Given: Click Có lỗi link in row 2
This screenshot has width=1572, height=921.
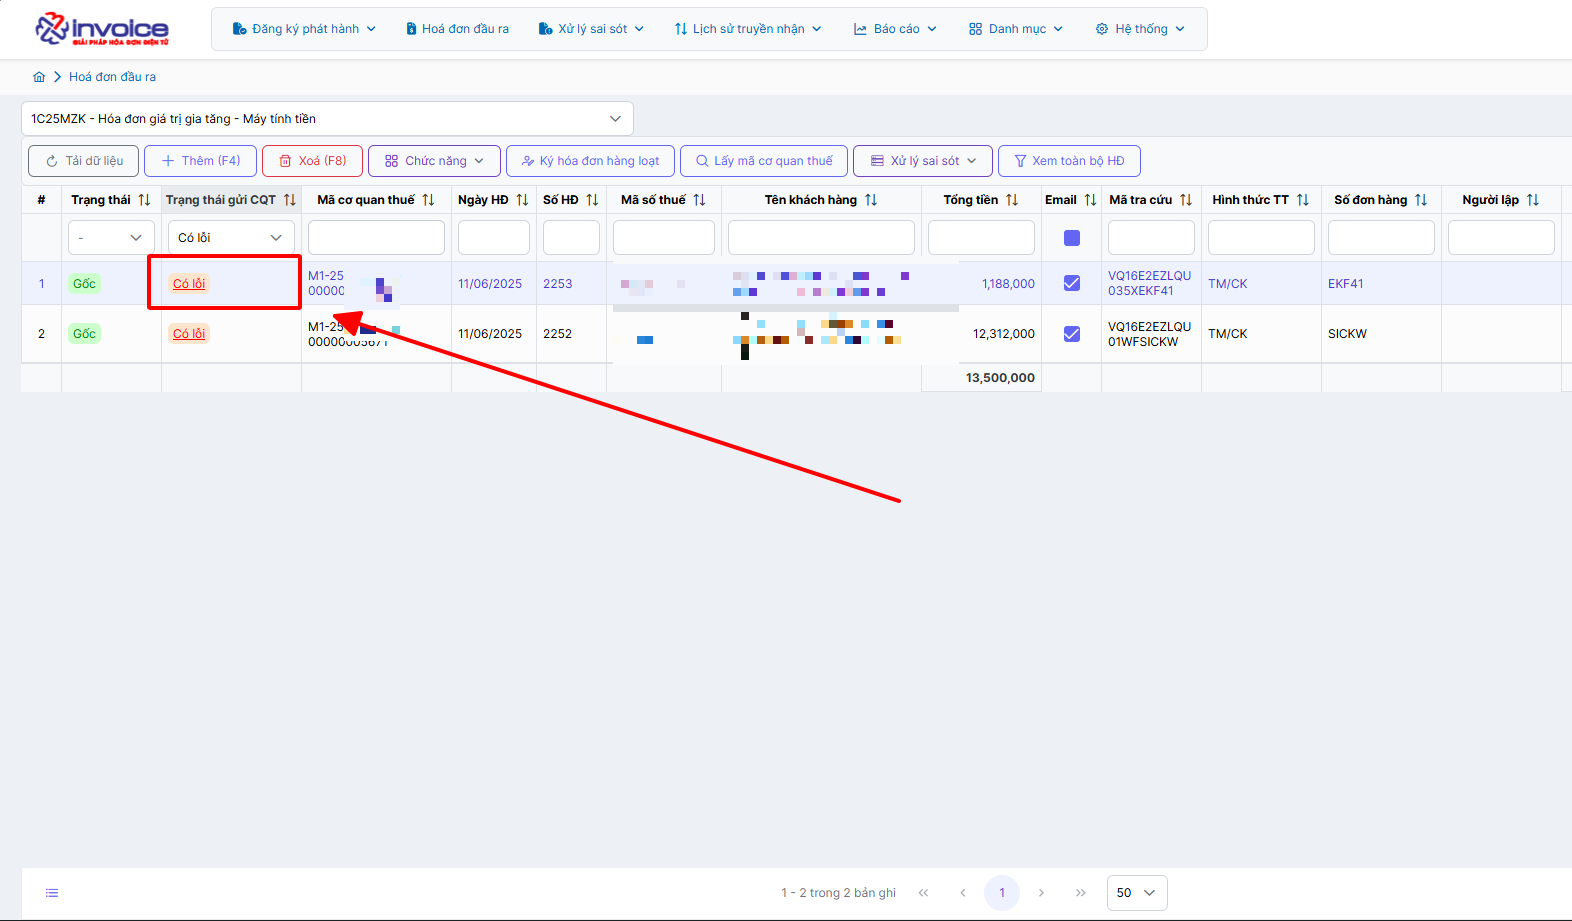Looking at the screenshot, I should 189,334.
